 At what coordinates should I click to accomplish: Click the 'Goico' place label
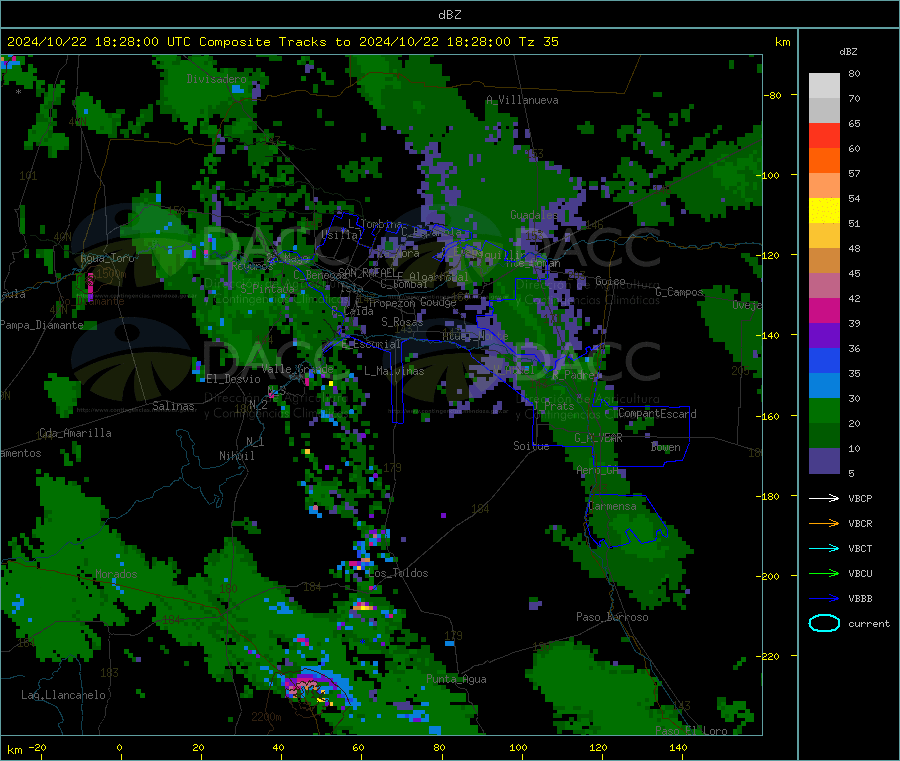click(x=610, y=281)
